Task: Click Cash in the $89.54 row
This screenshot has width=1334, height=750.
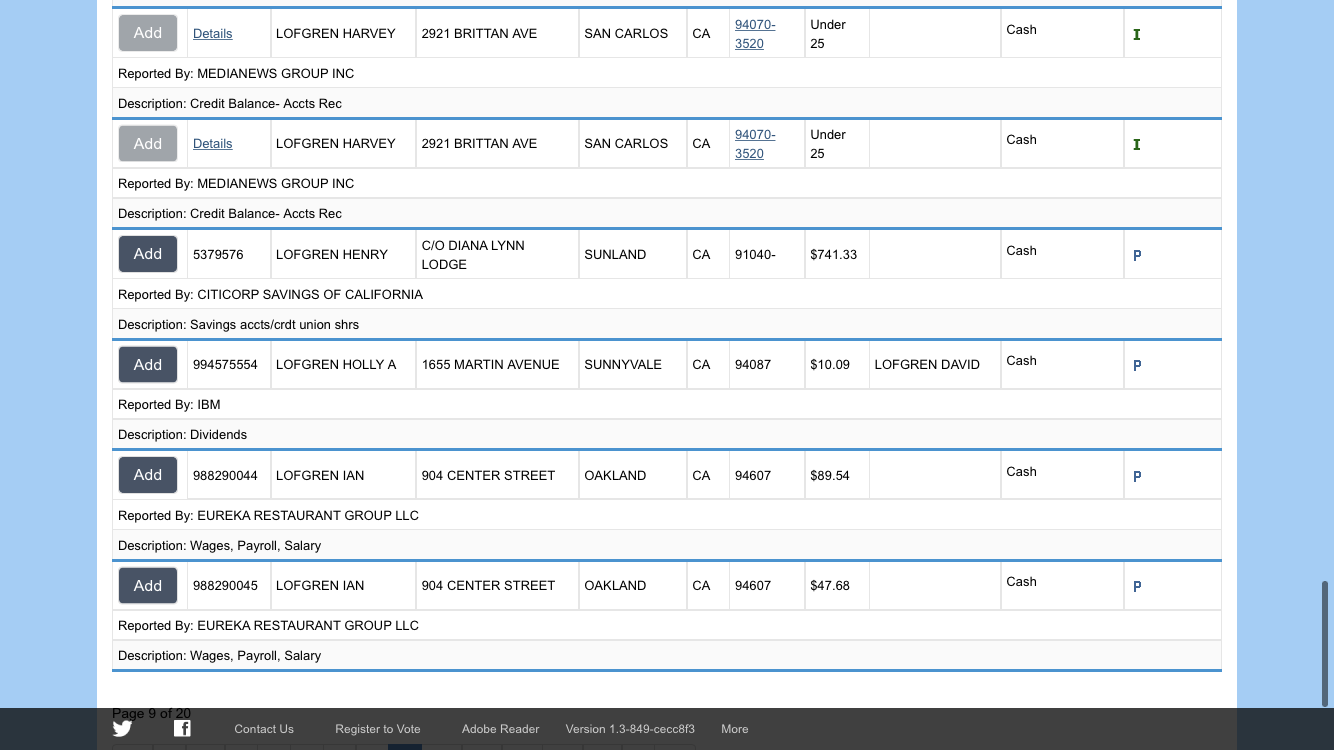Action: click(1021, 472)
